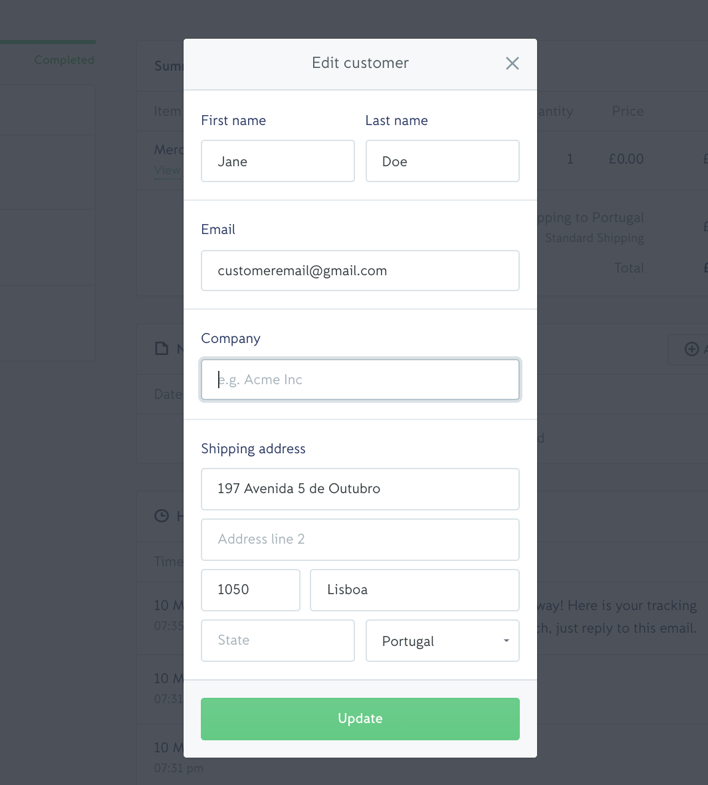Select the postal code field showing 1050
Viewport: 708px width, 785px height.
coord(250,590)
